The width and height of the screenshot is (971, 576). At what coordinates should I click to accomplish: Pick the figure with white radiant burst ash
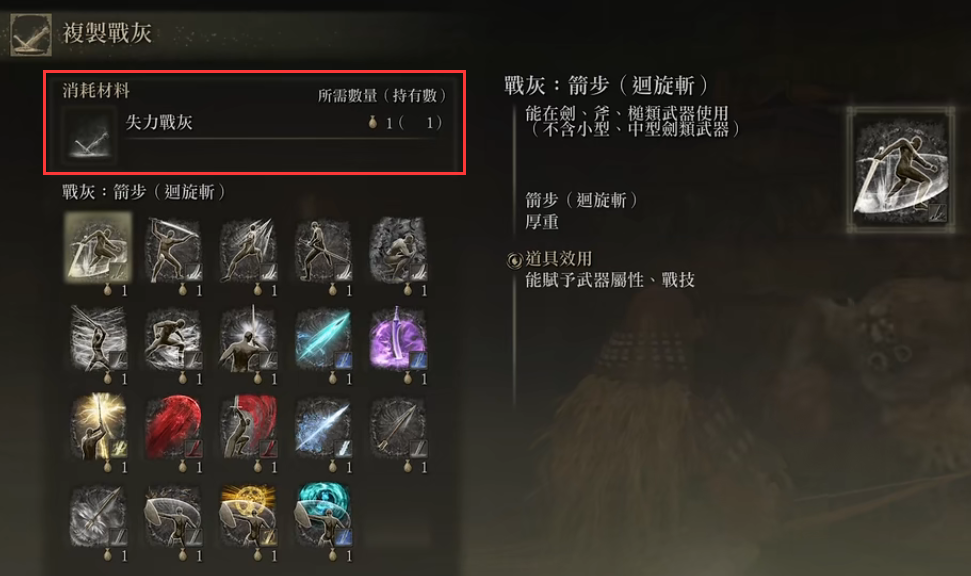(x=248, y=338)
